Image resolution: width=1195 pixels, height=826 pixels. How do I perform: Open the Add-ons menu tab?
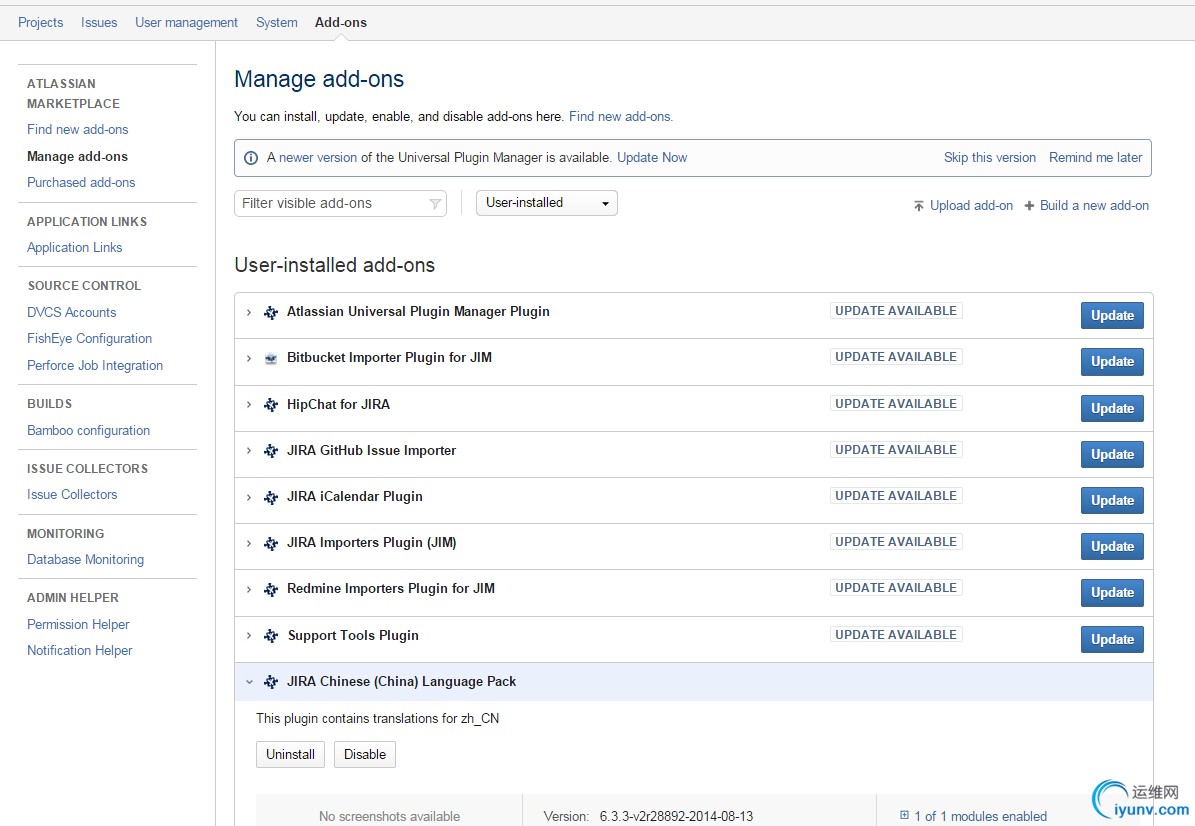(x=341, y=22)
